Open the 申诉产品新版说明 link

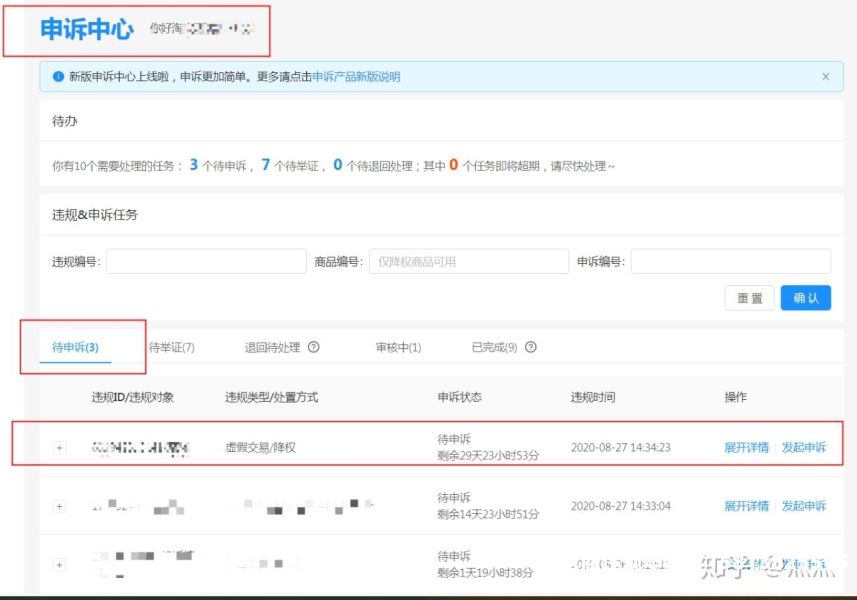356,77
